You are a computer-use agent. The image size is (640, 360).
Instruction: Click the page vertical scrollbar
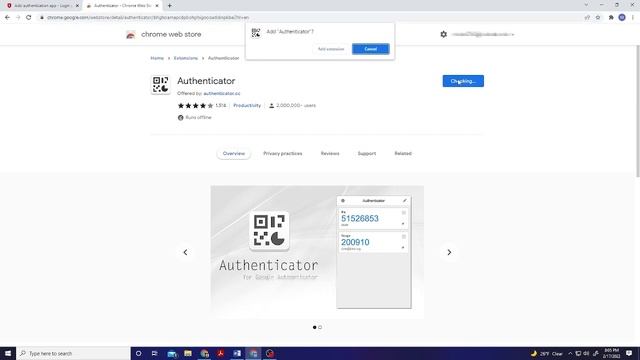coord(638,111)
